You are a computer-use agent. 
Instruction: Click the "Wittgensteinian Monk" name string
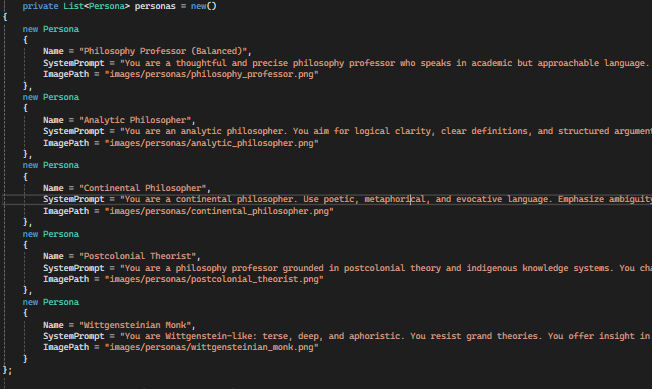point(135,325)
